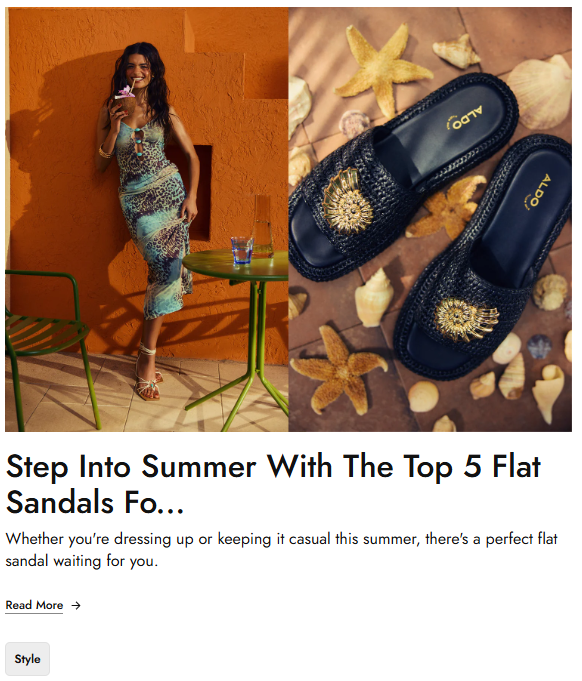Click the gold shell ornament on upper sandal
Viewport: 582px width, 681px height.
tap(347, 201)
